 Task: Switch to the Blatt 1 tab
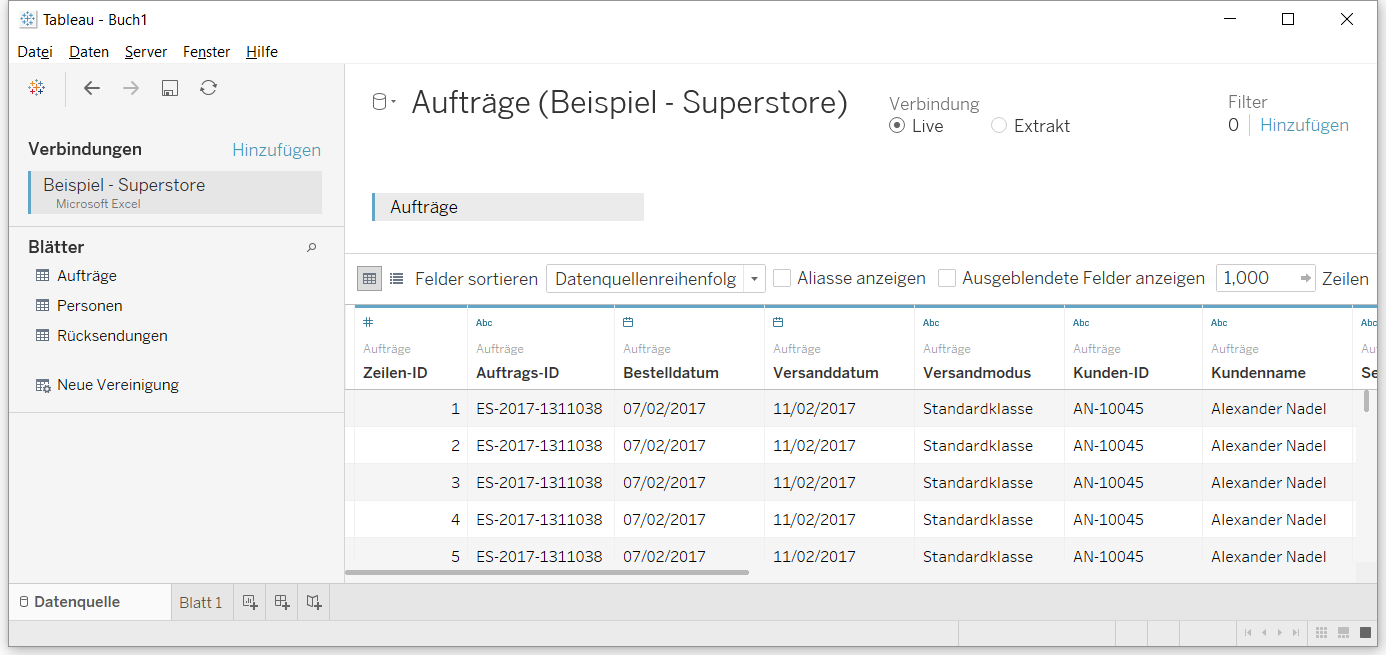[x=201, y=603]
